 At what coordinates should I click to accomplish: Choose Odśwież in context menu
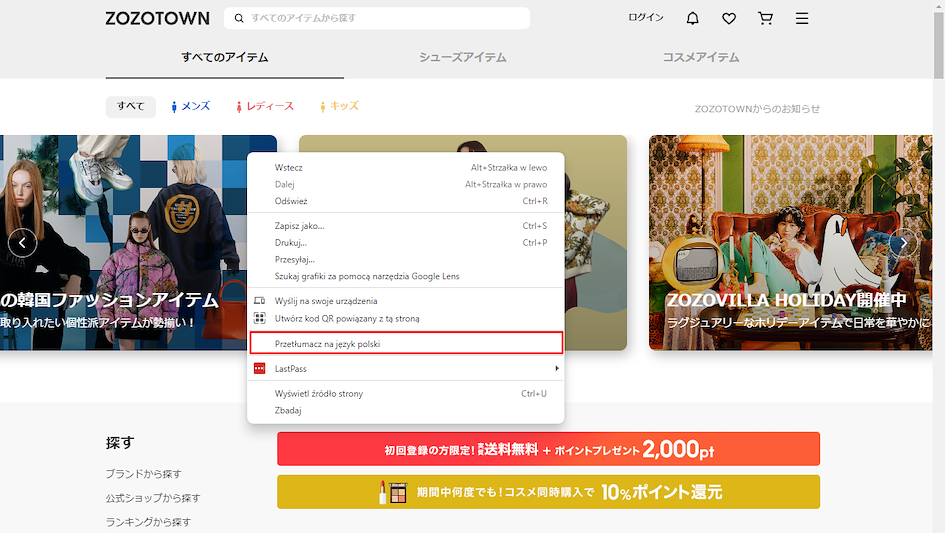pos(406,201)
